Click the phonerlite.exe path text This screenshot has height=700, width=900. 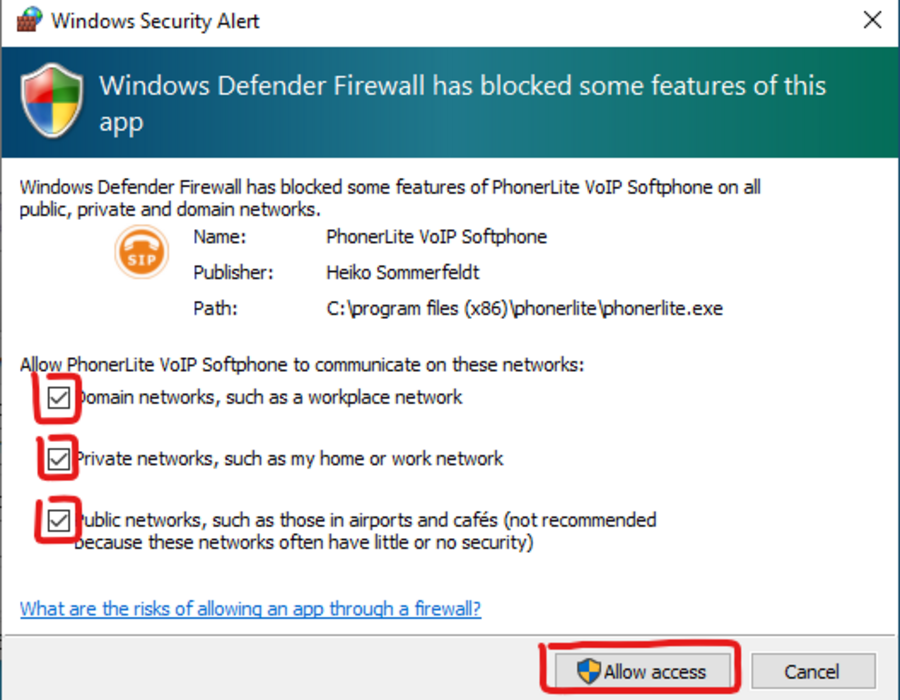coord(524,309)
